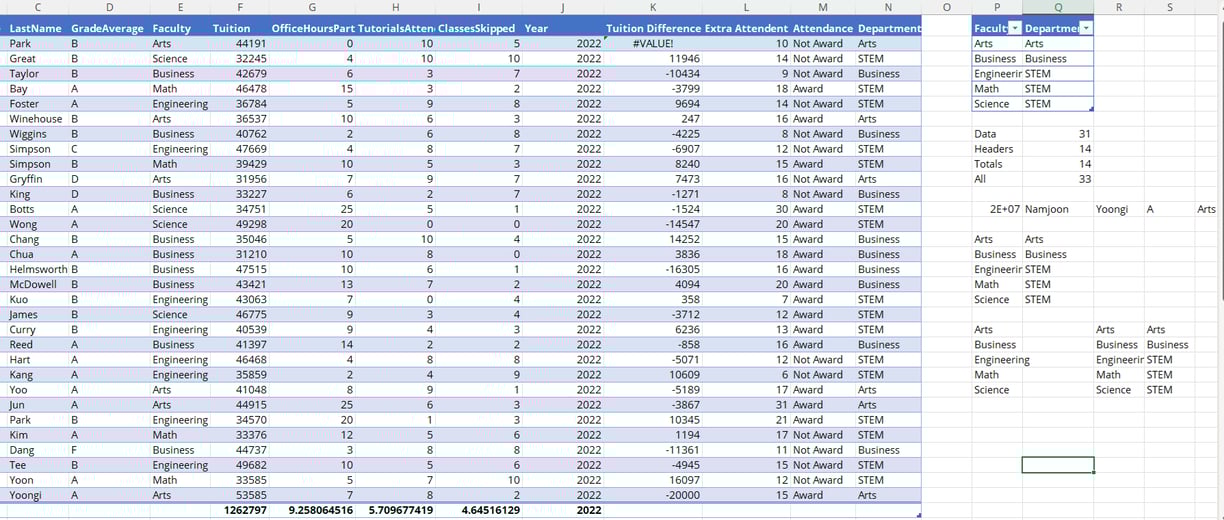Select the All label cell
This screenshot has height=520, width=1224.
997,179
